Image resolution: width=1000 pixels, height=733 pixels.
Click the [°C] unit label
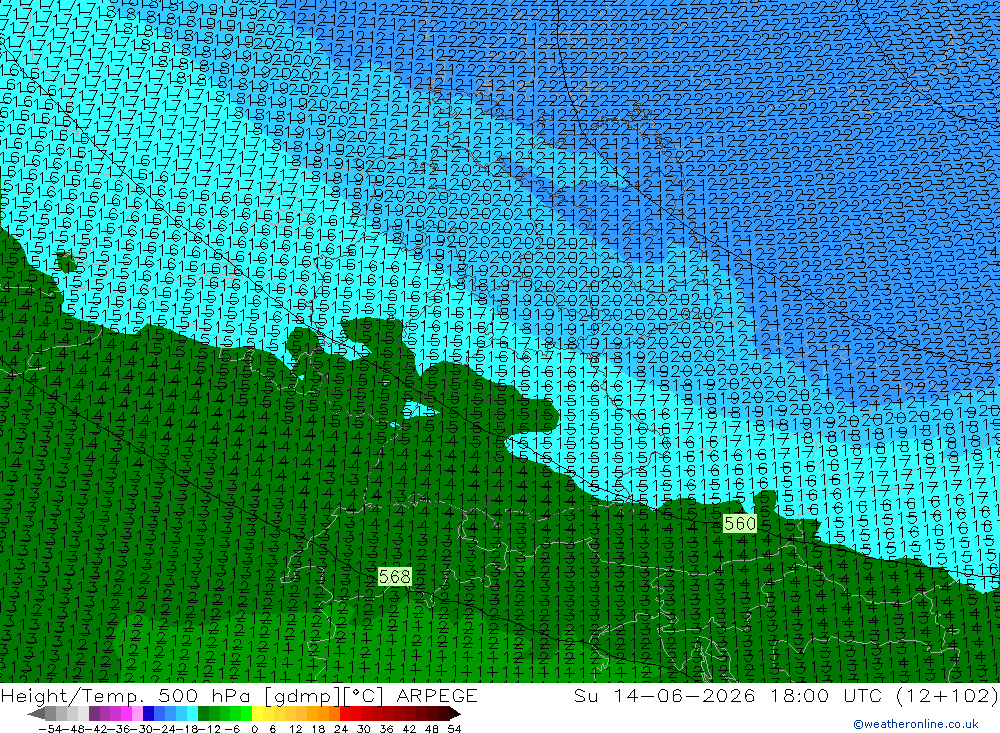click(364, 696)
